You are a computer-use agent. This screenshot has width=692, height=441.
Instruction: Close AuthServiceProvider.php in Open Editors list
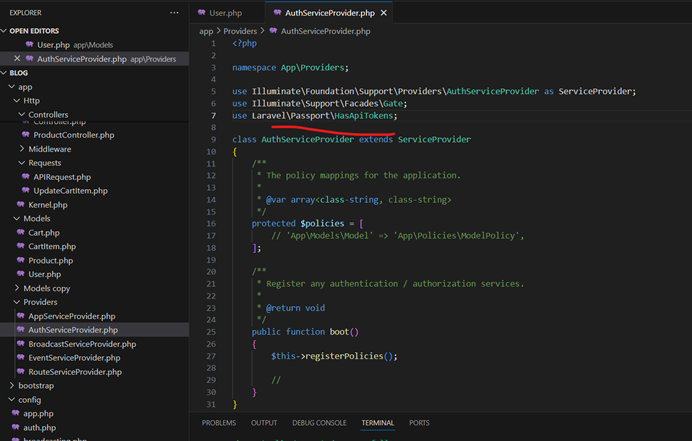pos(17,58)
